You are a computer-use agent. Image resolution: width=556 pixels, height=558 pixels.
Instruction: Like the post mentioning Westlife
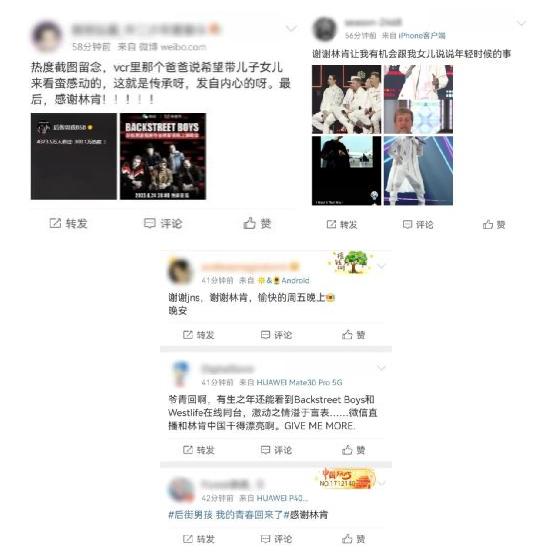[x=353, y=450]
